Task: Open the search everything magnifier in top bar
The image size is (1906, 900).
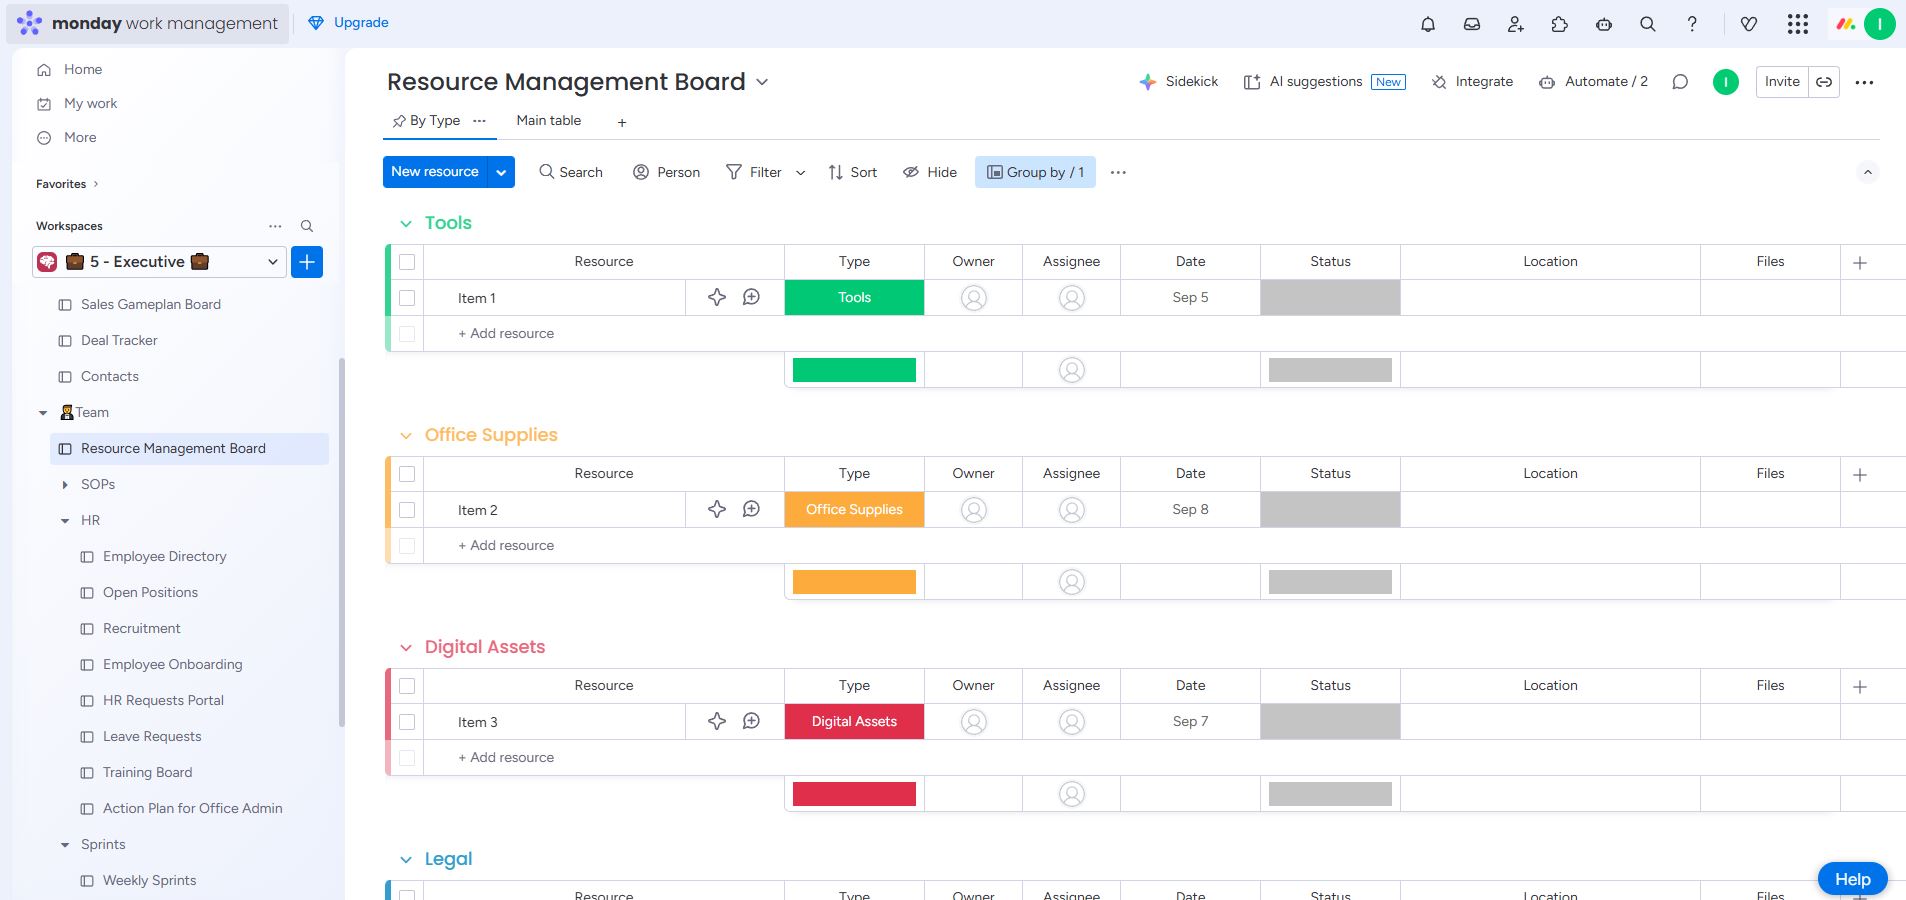Action: tap(1648, 24)
